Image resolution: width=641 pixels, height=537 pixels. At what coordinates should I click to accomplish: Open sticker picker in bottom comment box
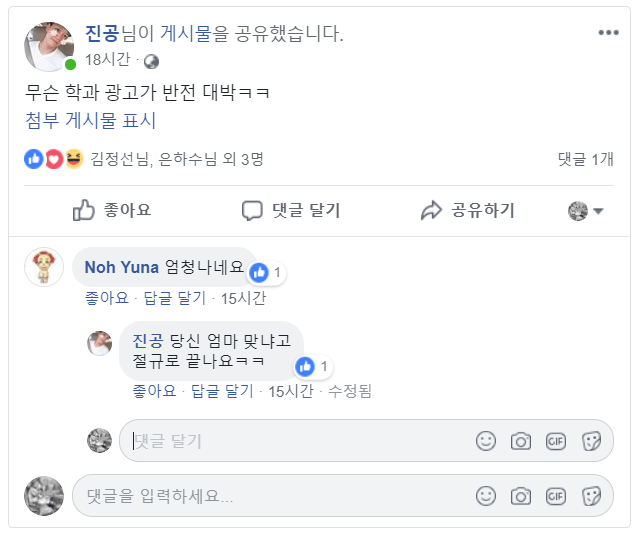pos(591,495)
